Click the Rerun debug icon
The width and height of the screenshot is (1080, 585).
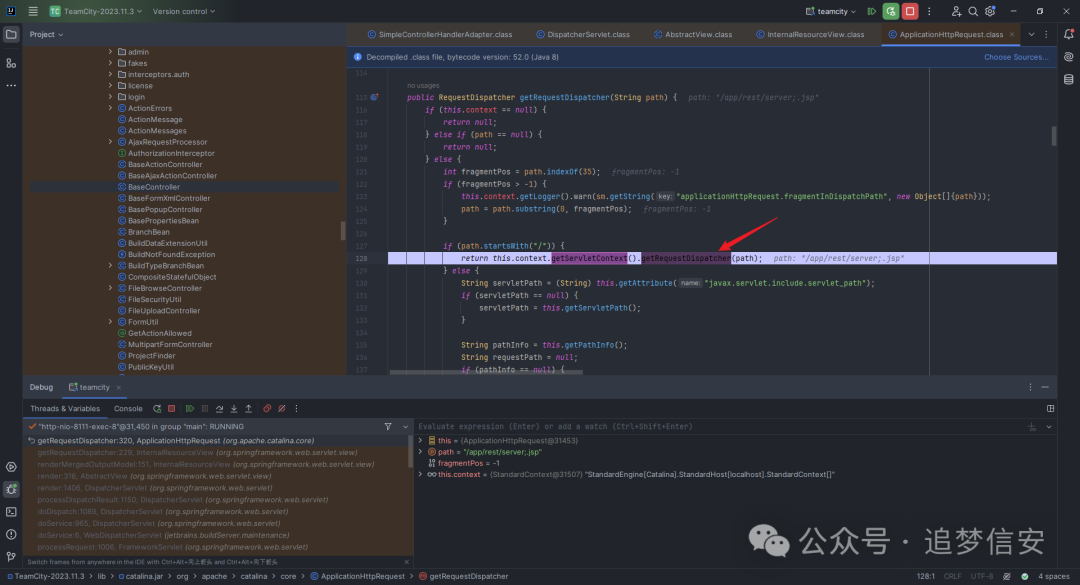click(x=156, y=408)
